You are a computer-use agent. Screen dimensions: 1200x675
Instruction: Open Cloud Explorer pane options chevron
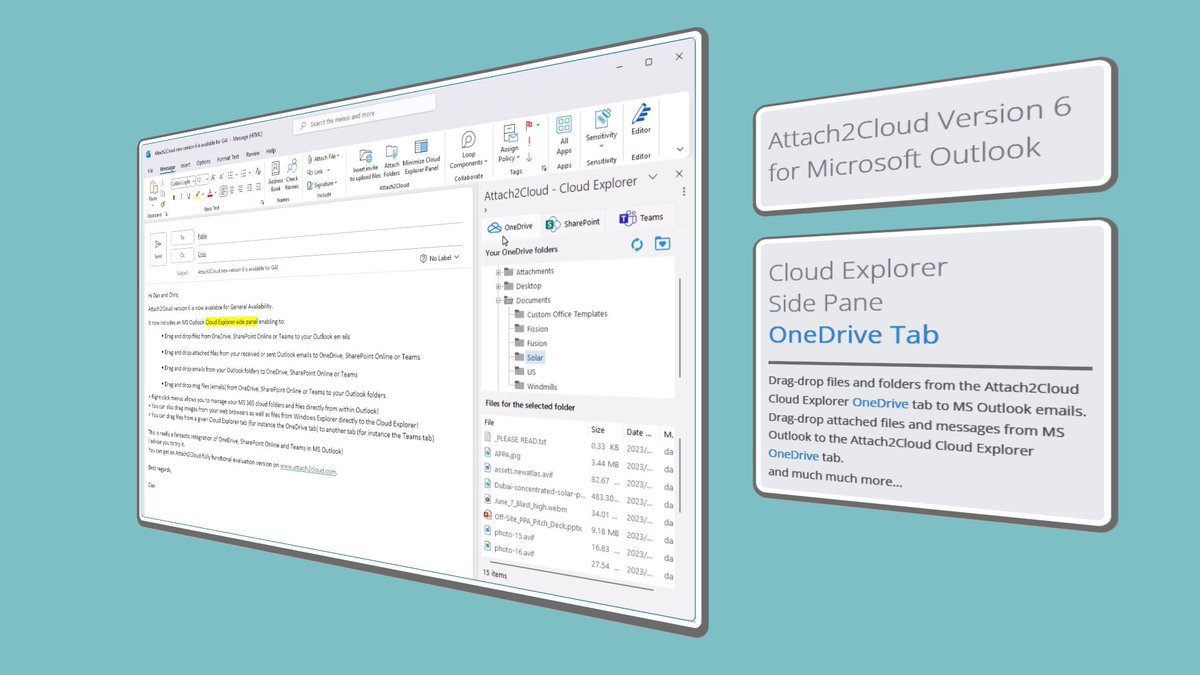coord(653,177)
